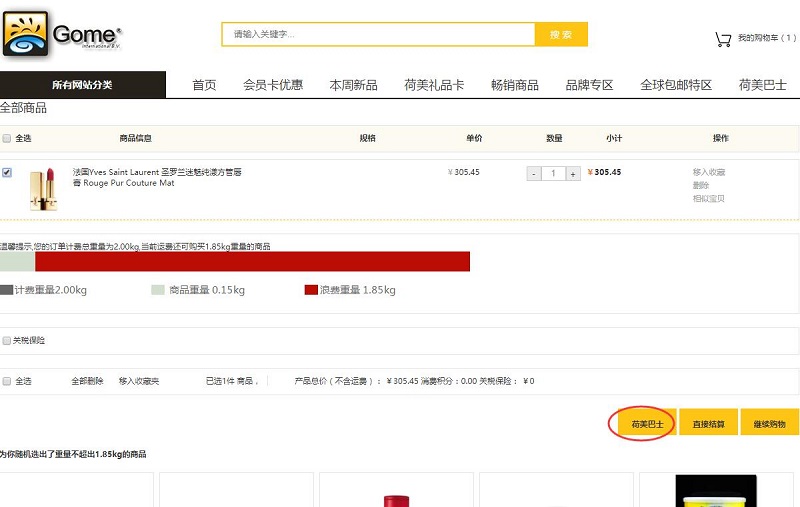Click the red 浪费重量 legend swatch
The width and height of the screenshot is (800, 507).
311,290
